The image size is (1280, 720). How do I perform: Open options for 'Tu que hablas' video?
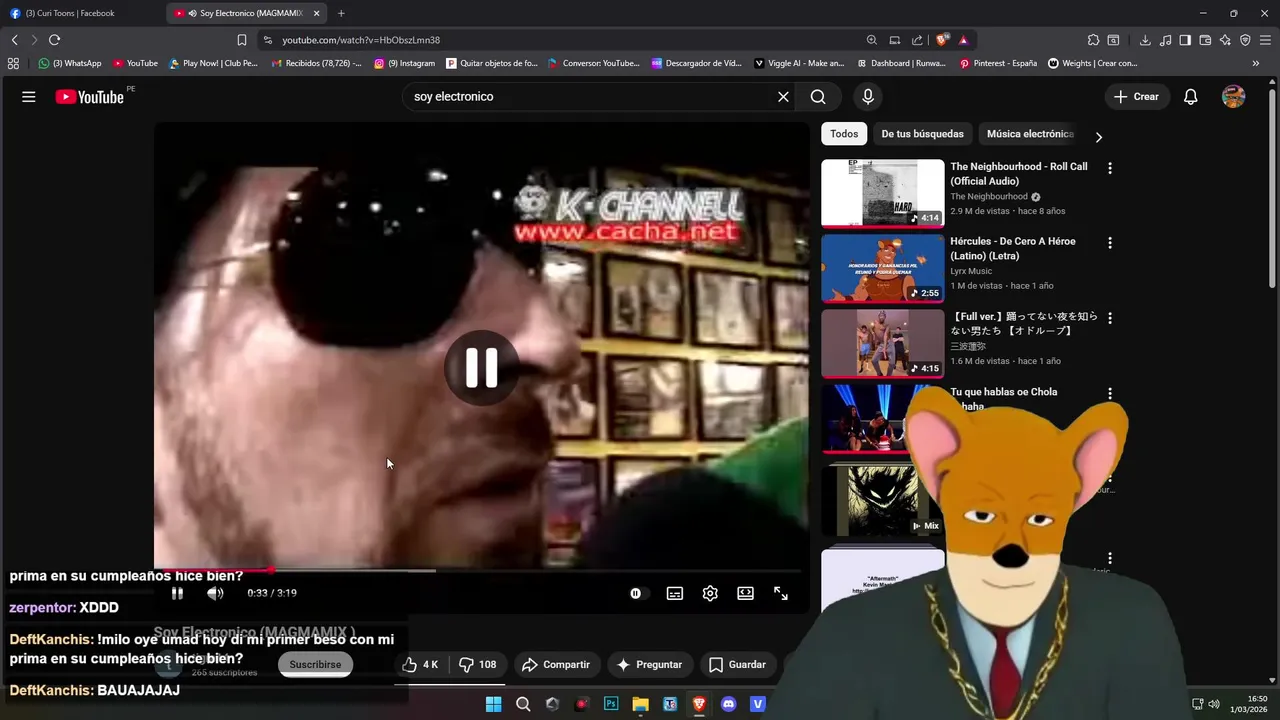[1109, 393]
